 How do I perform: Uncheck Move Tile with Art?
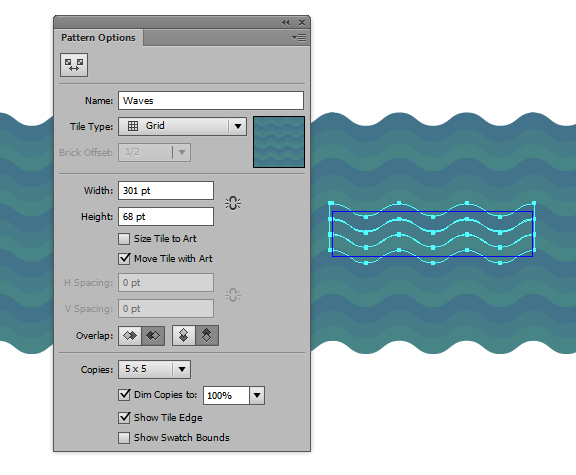pyautogui.click(x=124, y=259)
